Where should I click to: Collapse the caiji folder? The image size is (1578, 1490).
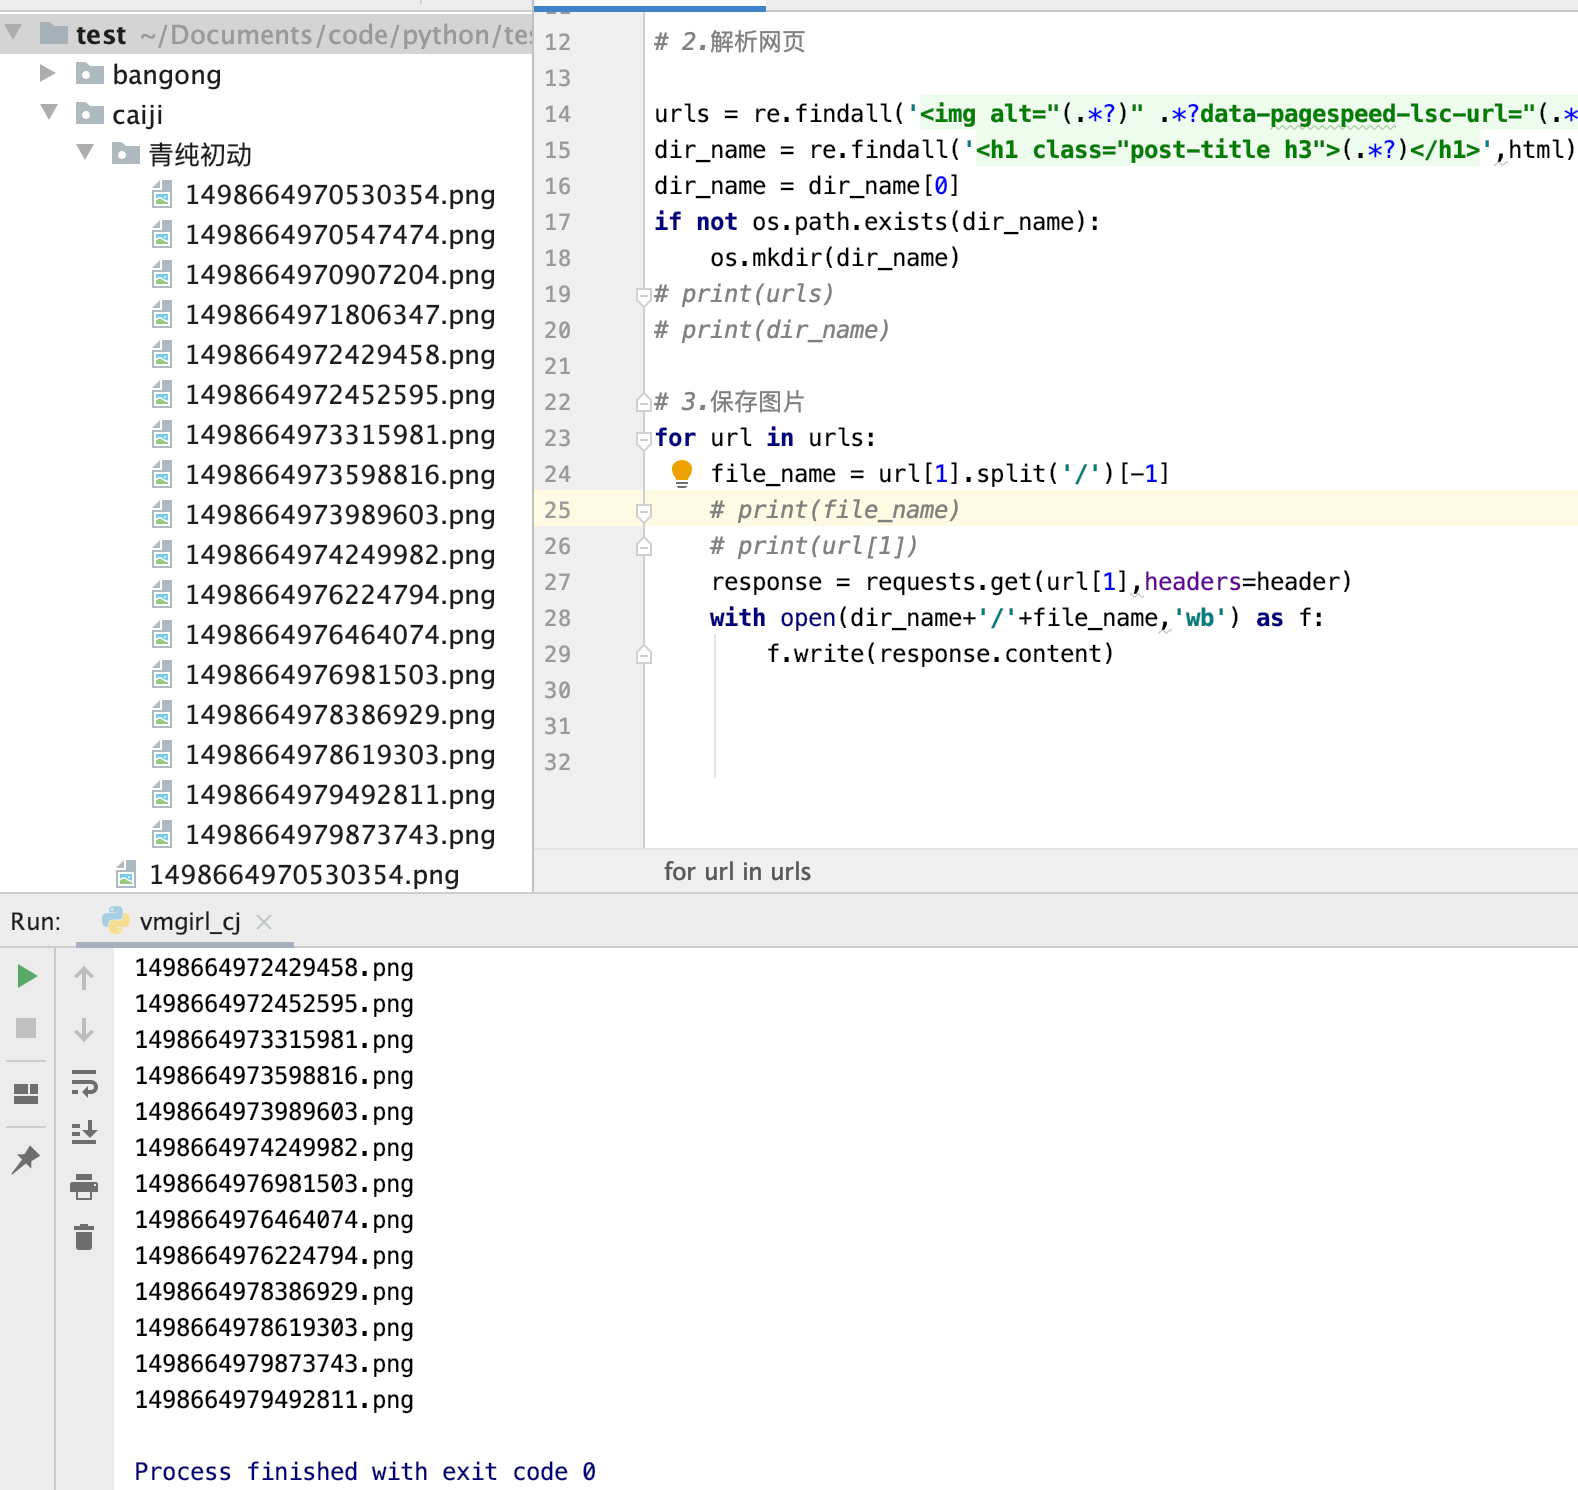pyautogui.click(x=48, y=111)
